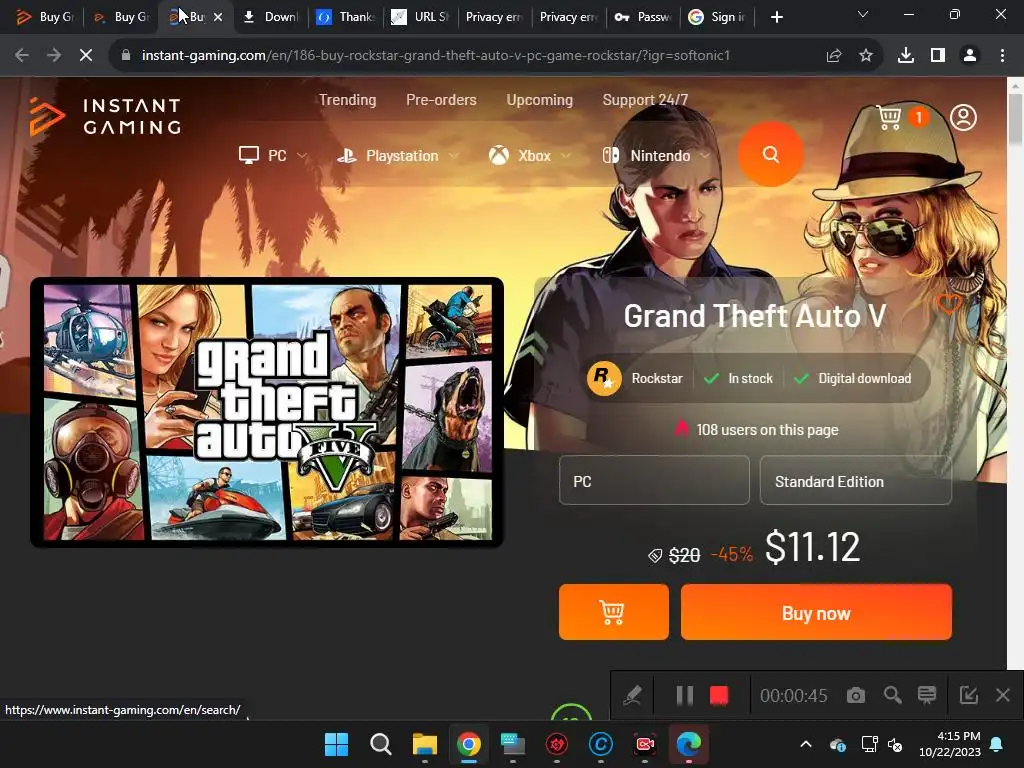Share this page icon in address bar

pyautogui.click(x=833, y=56)
